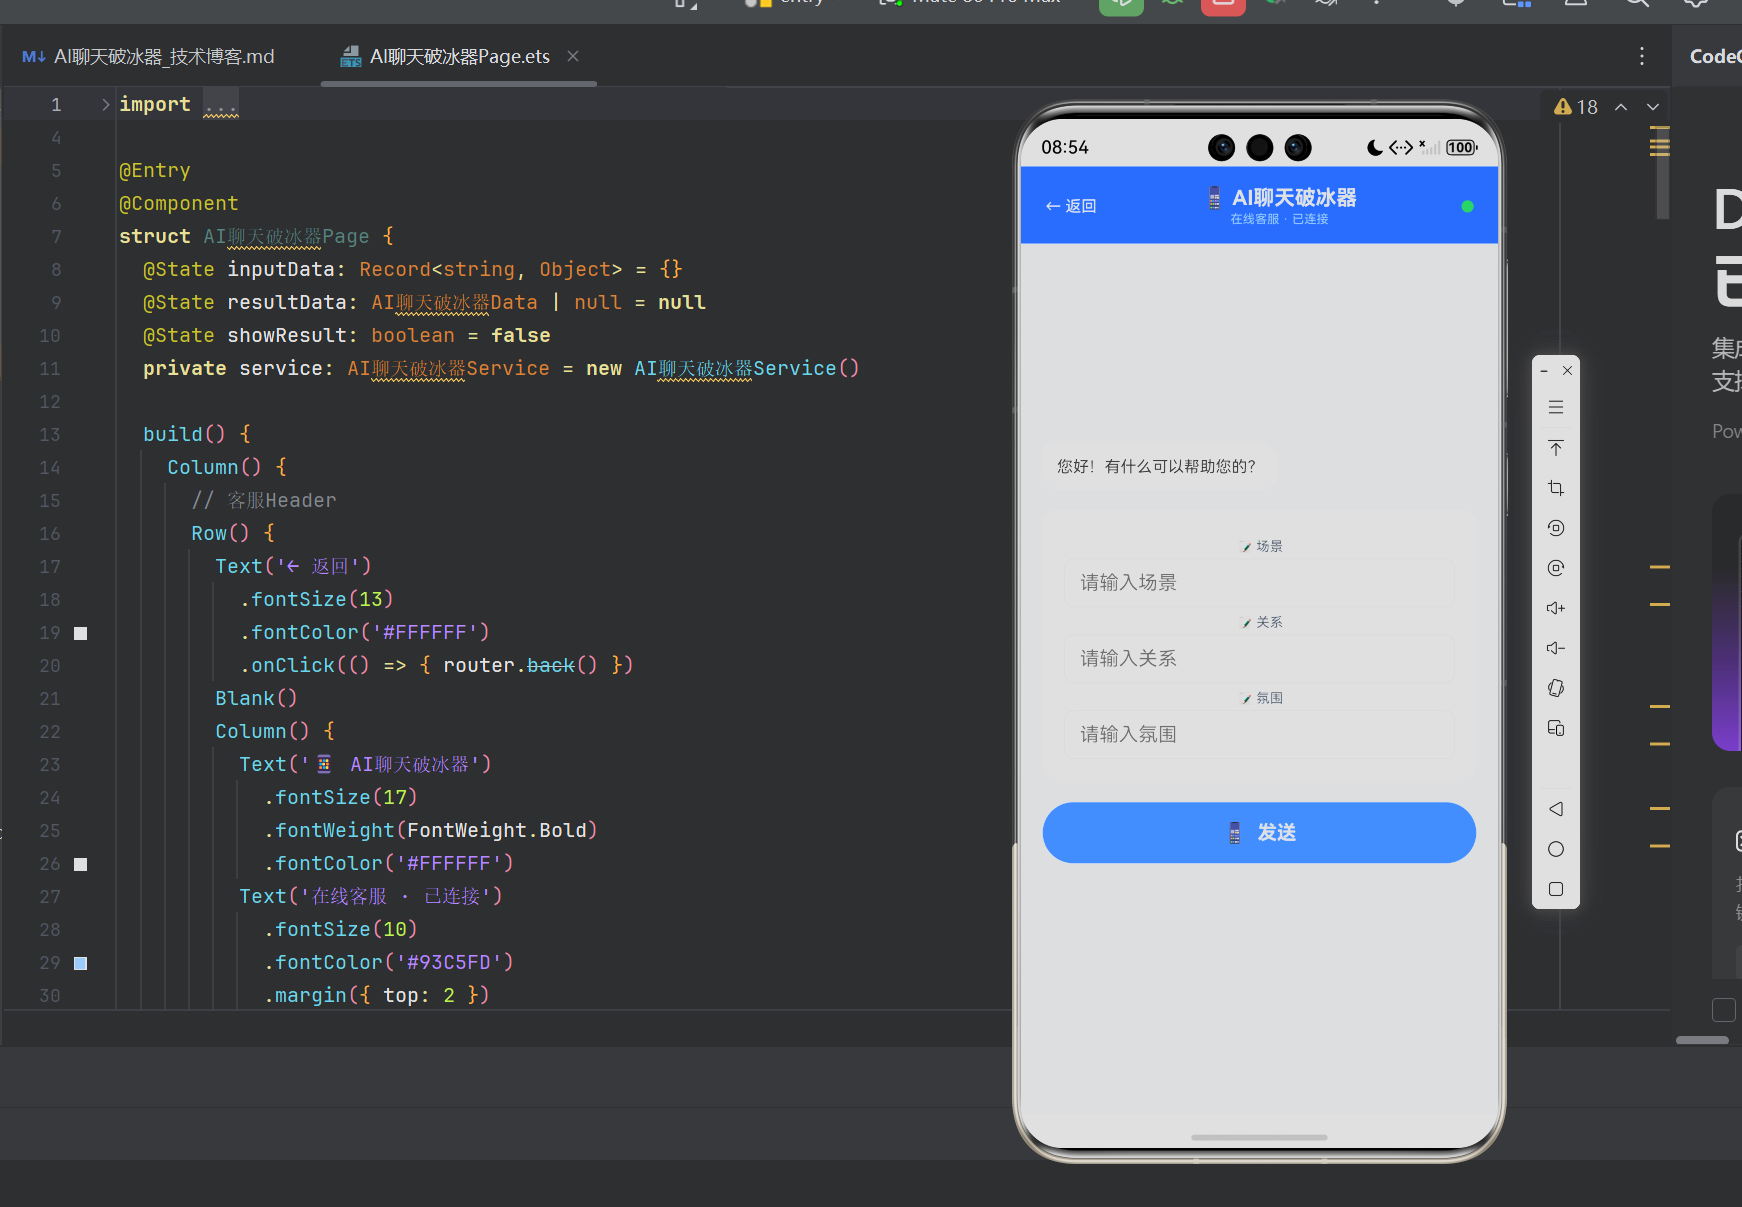Click Blank() on line 21
This screenshot has width=1742, height=1207.
click(256, 699)
